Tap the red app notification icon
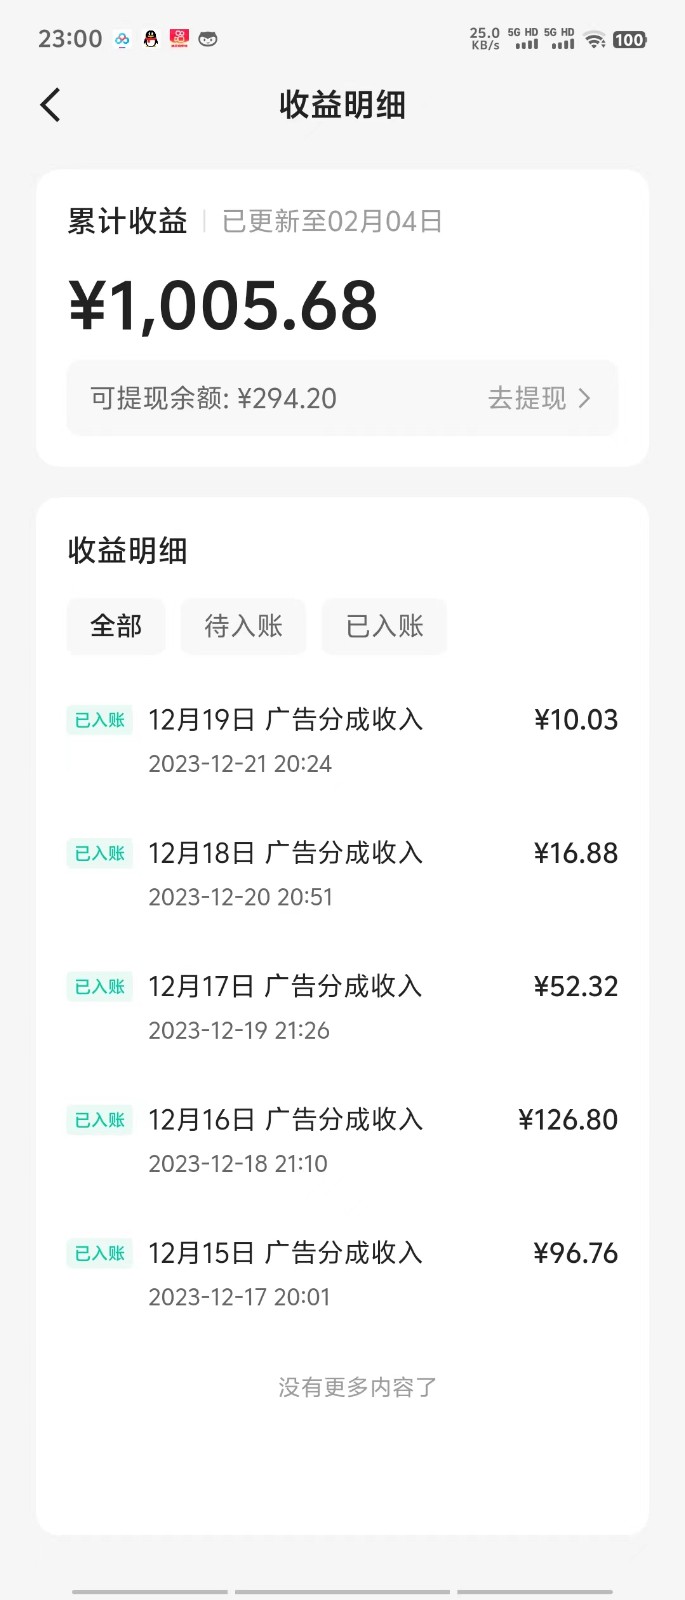Viewport: 685px width, 1600px height. [x=179, y=39]
